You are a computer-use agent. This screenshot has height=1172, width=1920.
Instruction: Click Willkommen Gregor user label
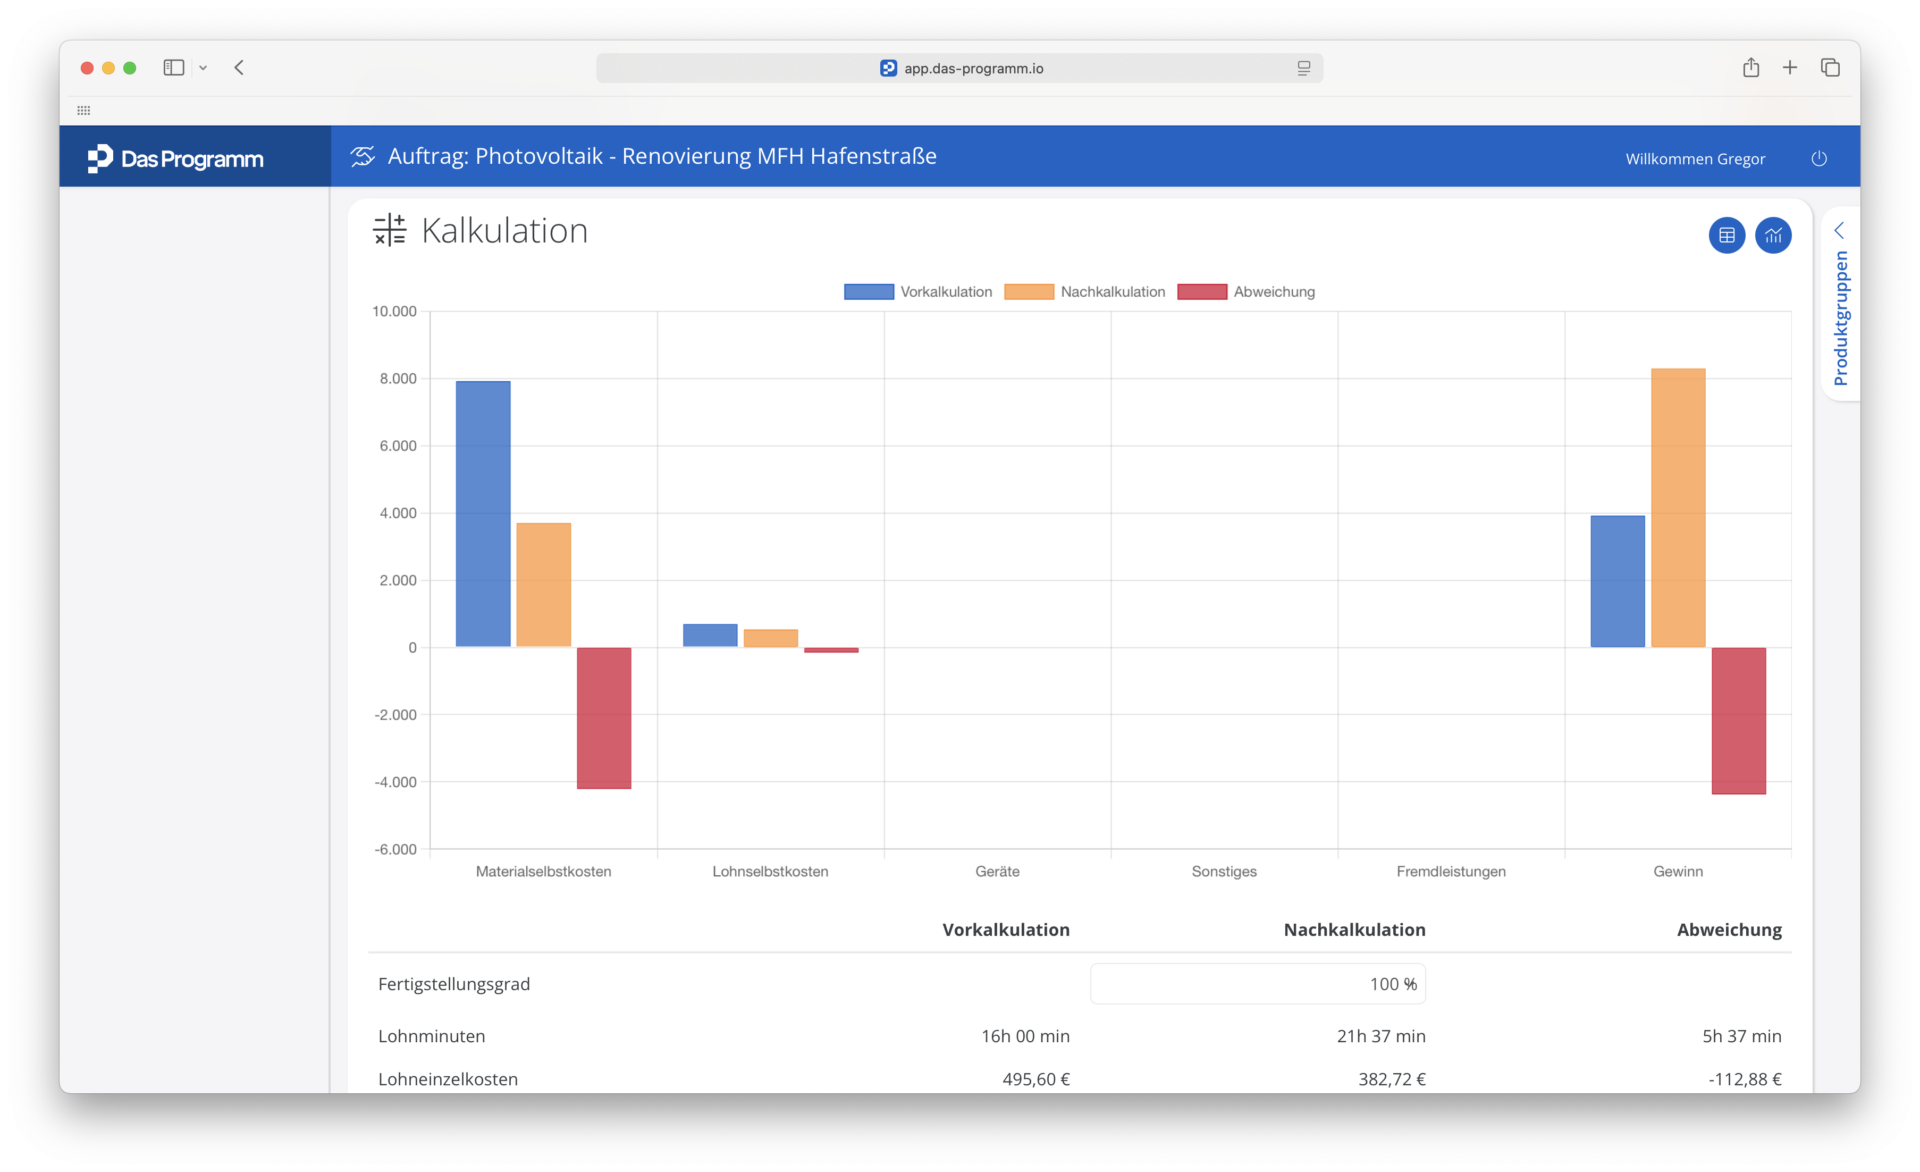point(1695,159)
